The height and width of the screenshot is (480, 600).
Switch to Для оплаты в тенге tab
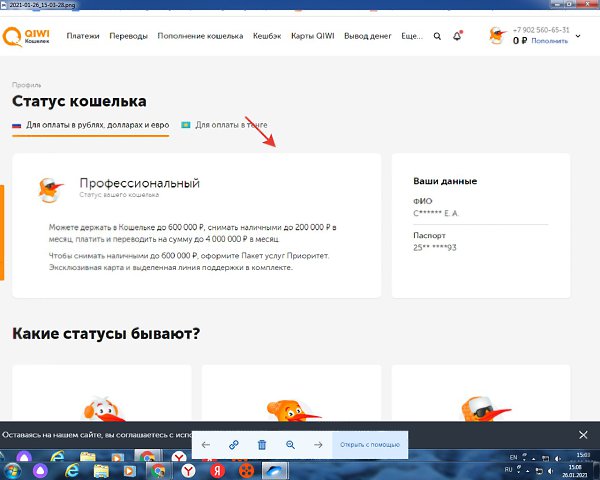230,125
